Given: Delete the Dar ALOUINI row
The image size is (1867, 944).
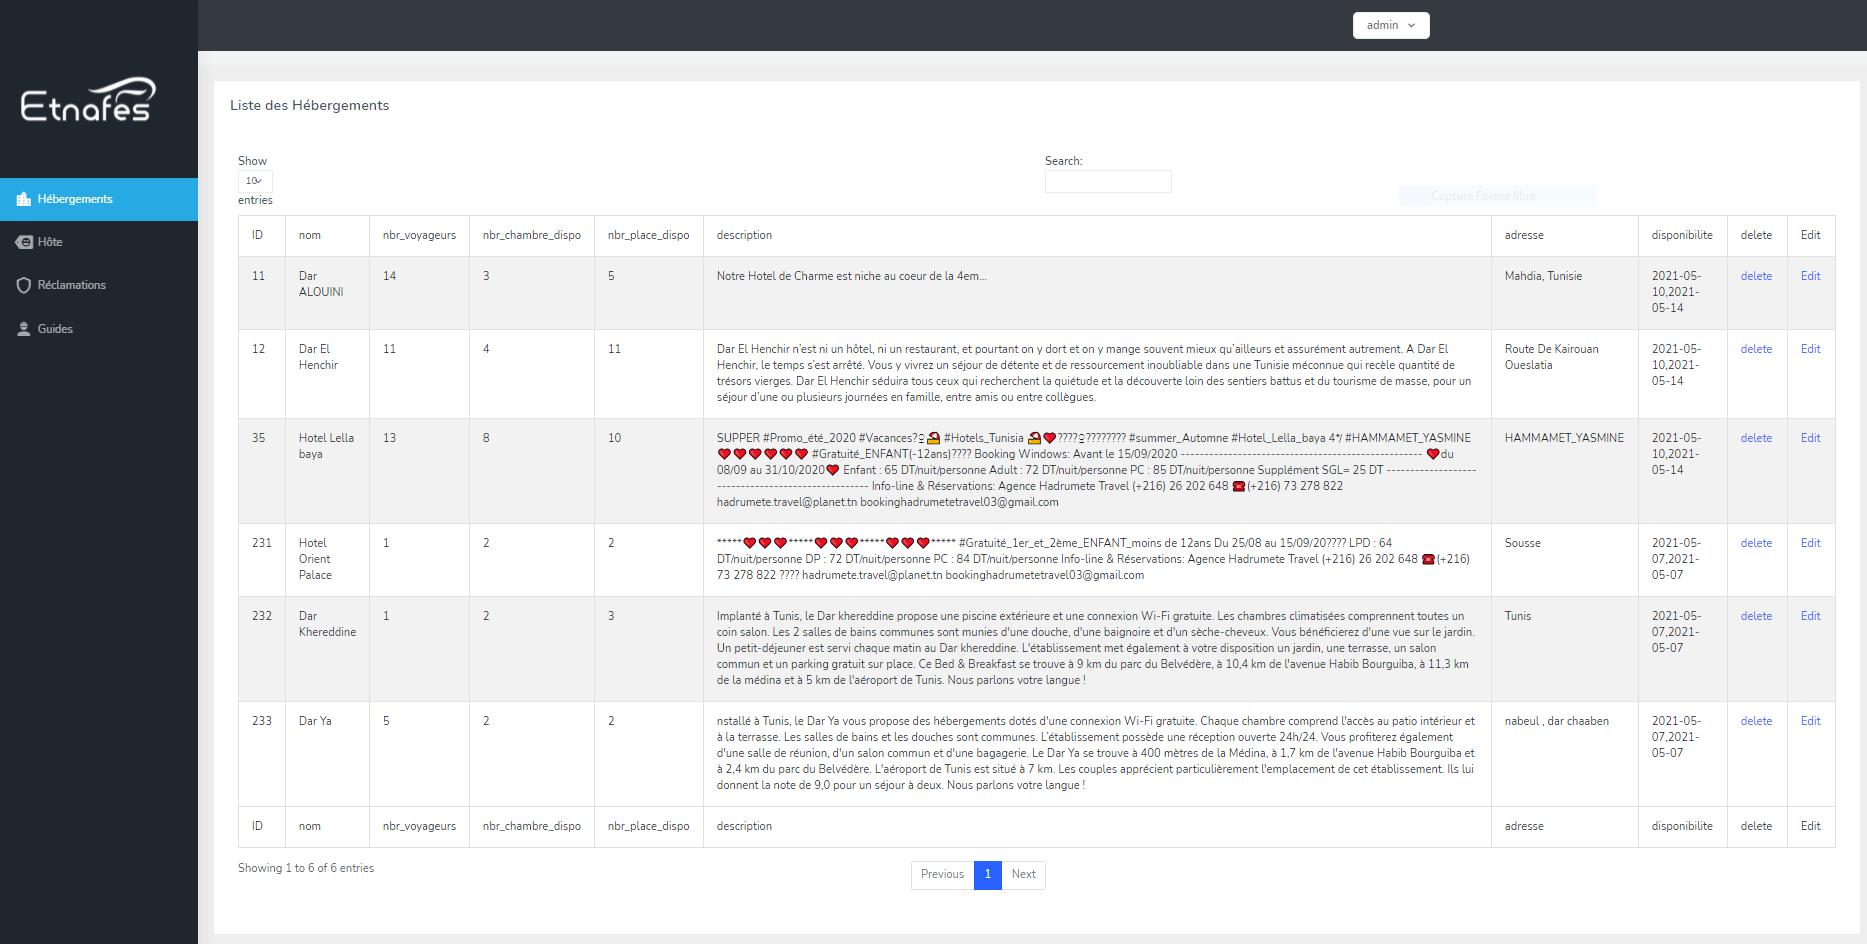Looking at the screenshot, I should click(1755, 276).
